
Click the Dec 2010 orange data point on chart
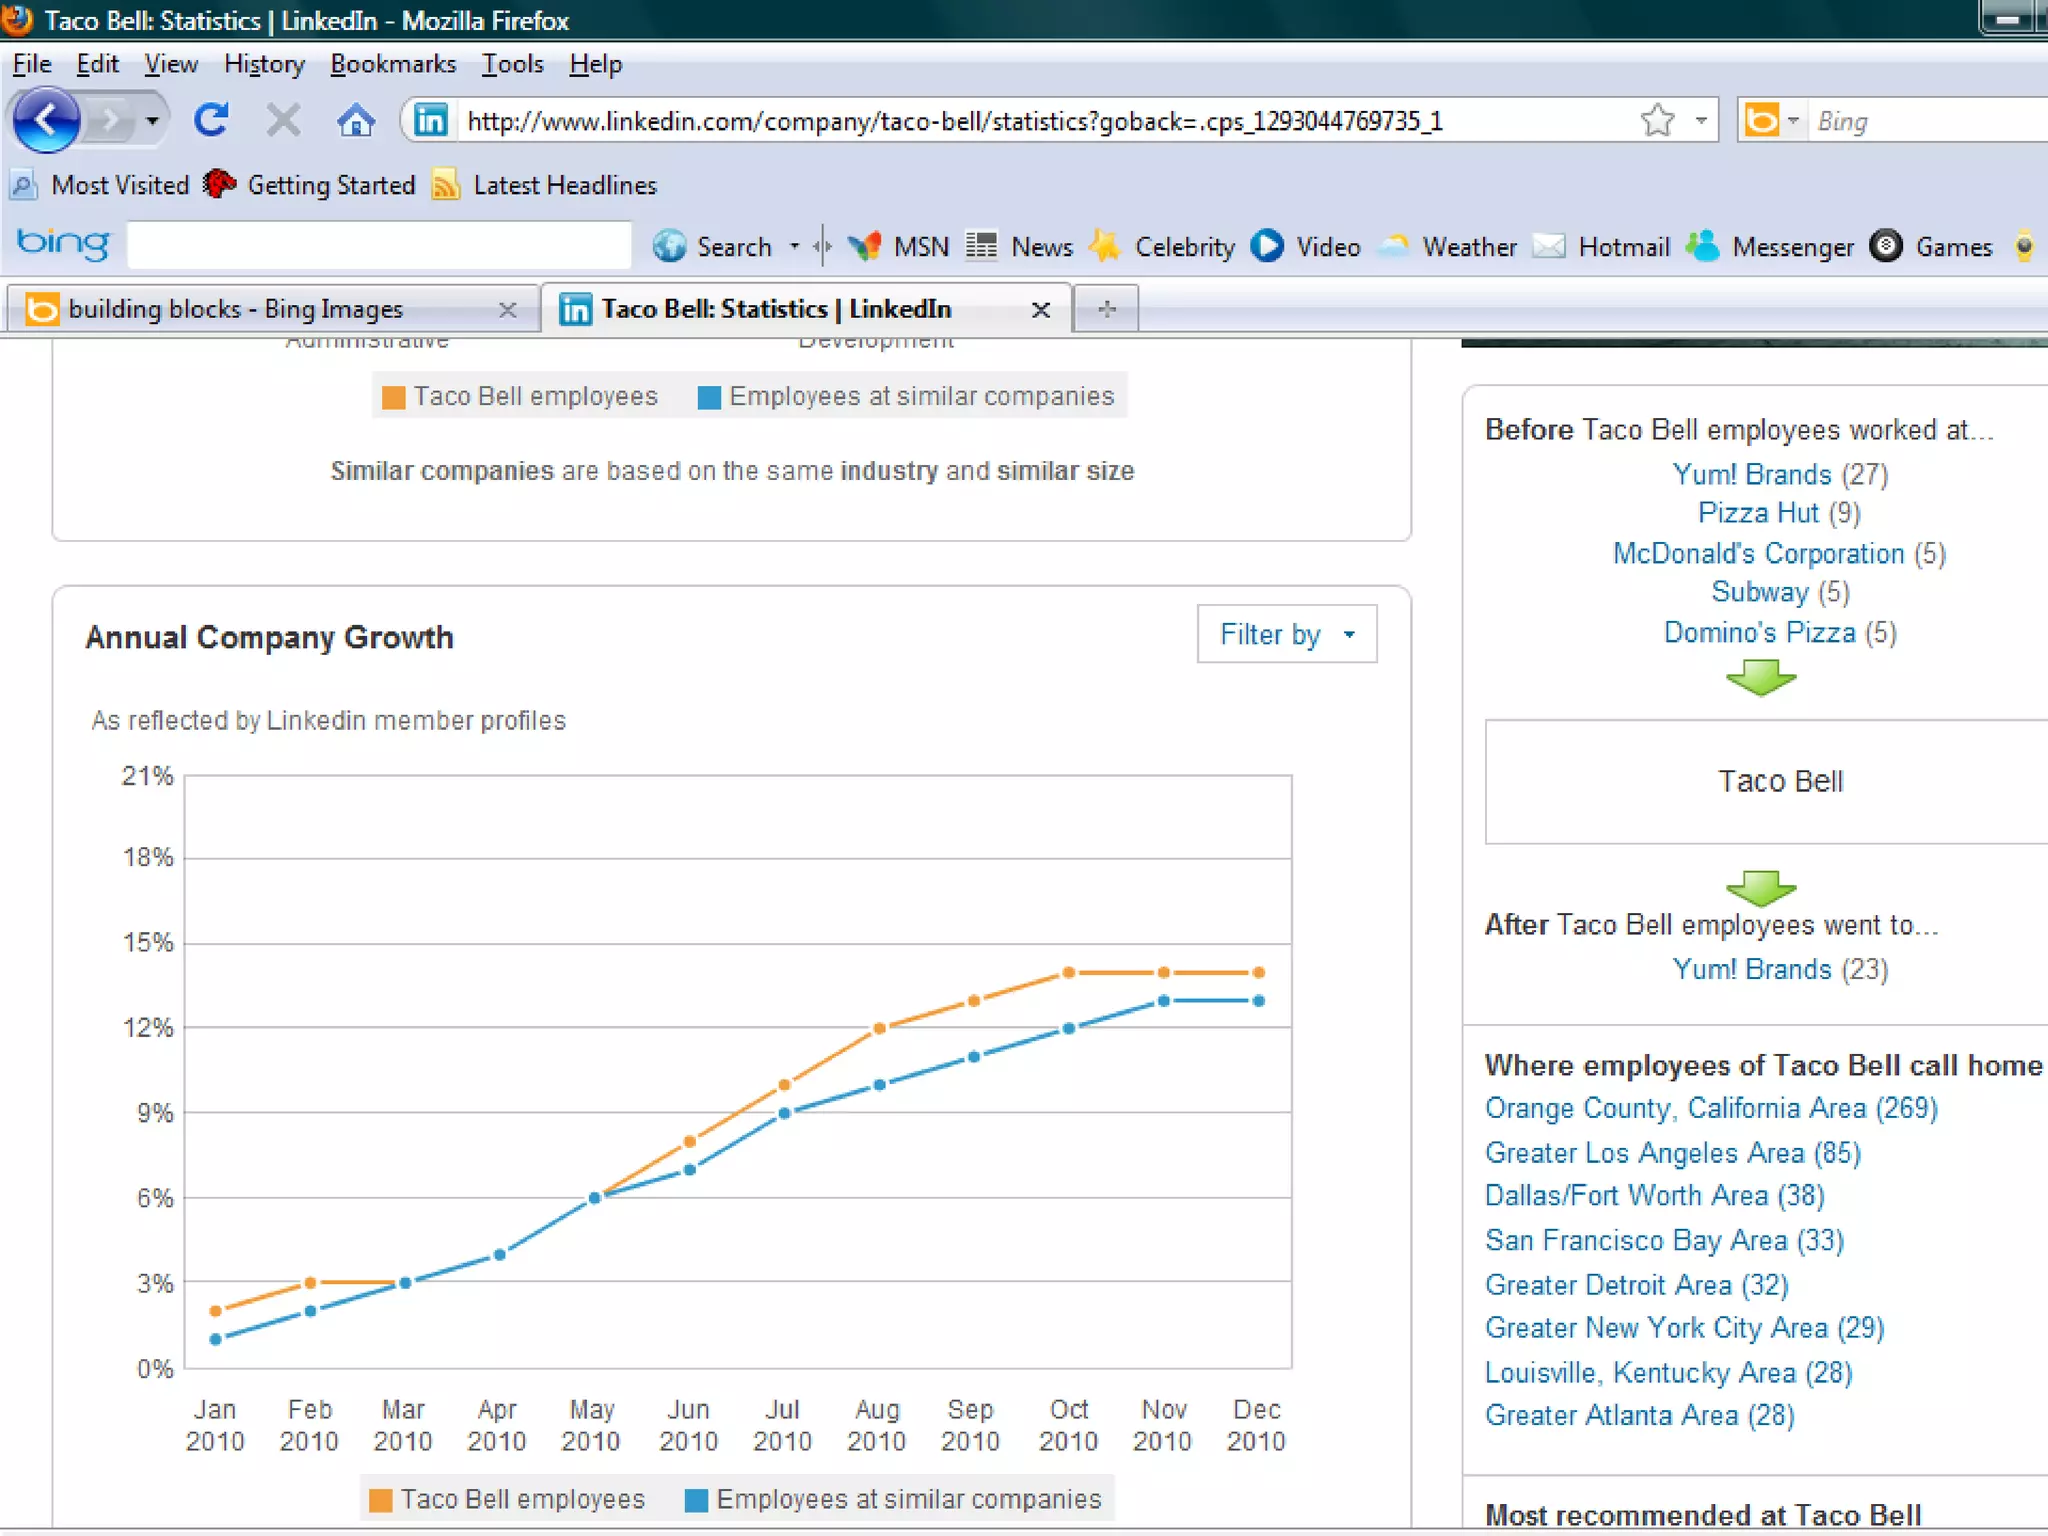(1258, 972)
